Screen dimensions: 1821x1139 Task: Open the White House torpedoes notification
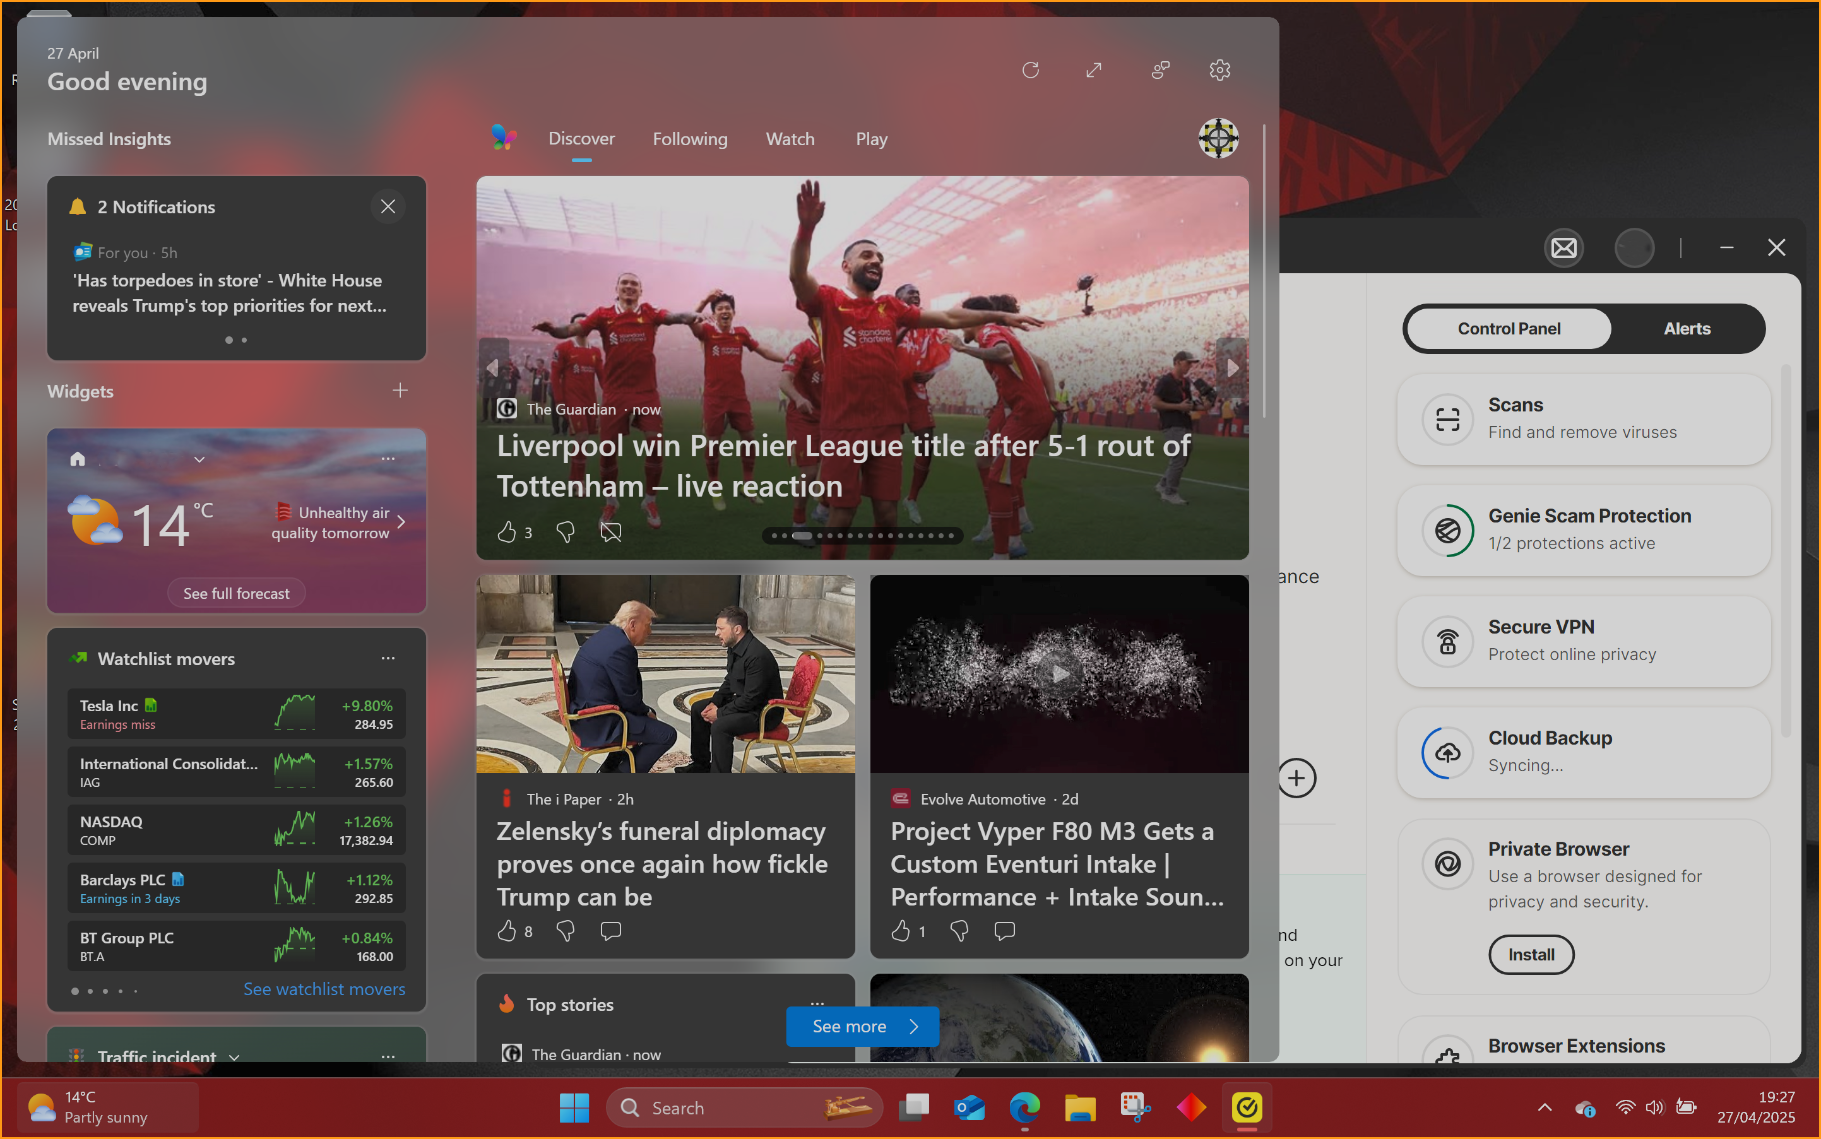pos(229,293)
